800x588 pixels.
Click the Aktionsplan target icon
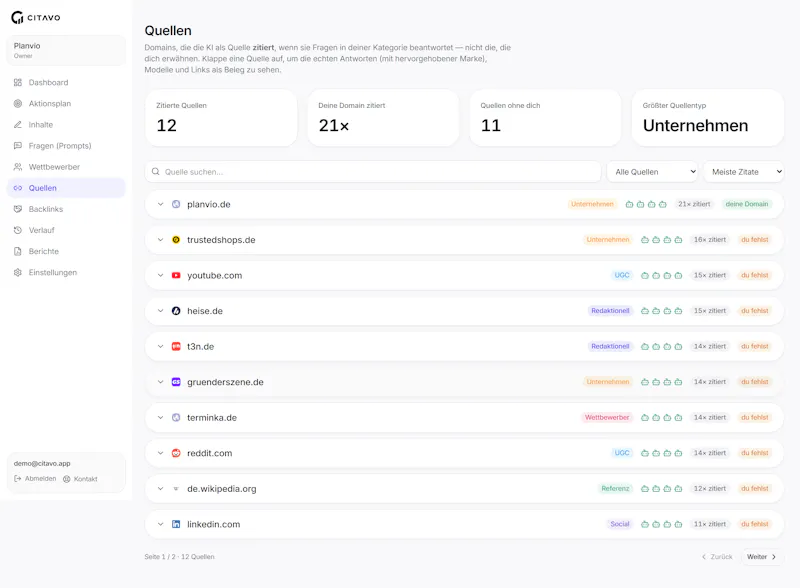pos(18,104)
